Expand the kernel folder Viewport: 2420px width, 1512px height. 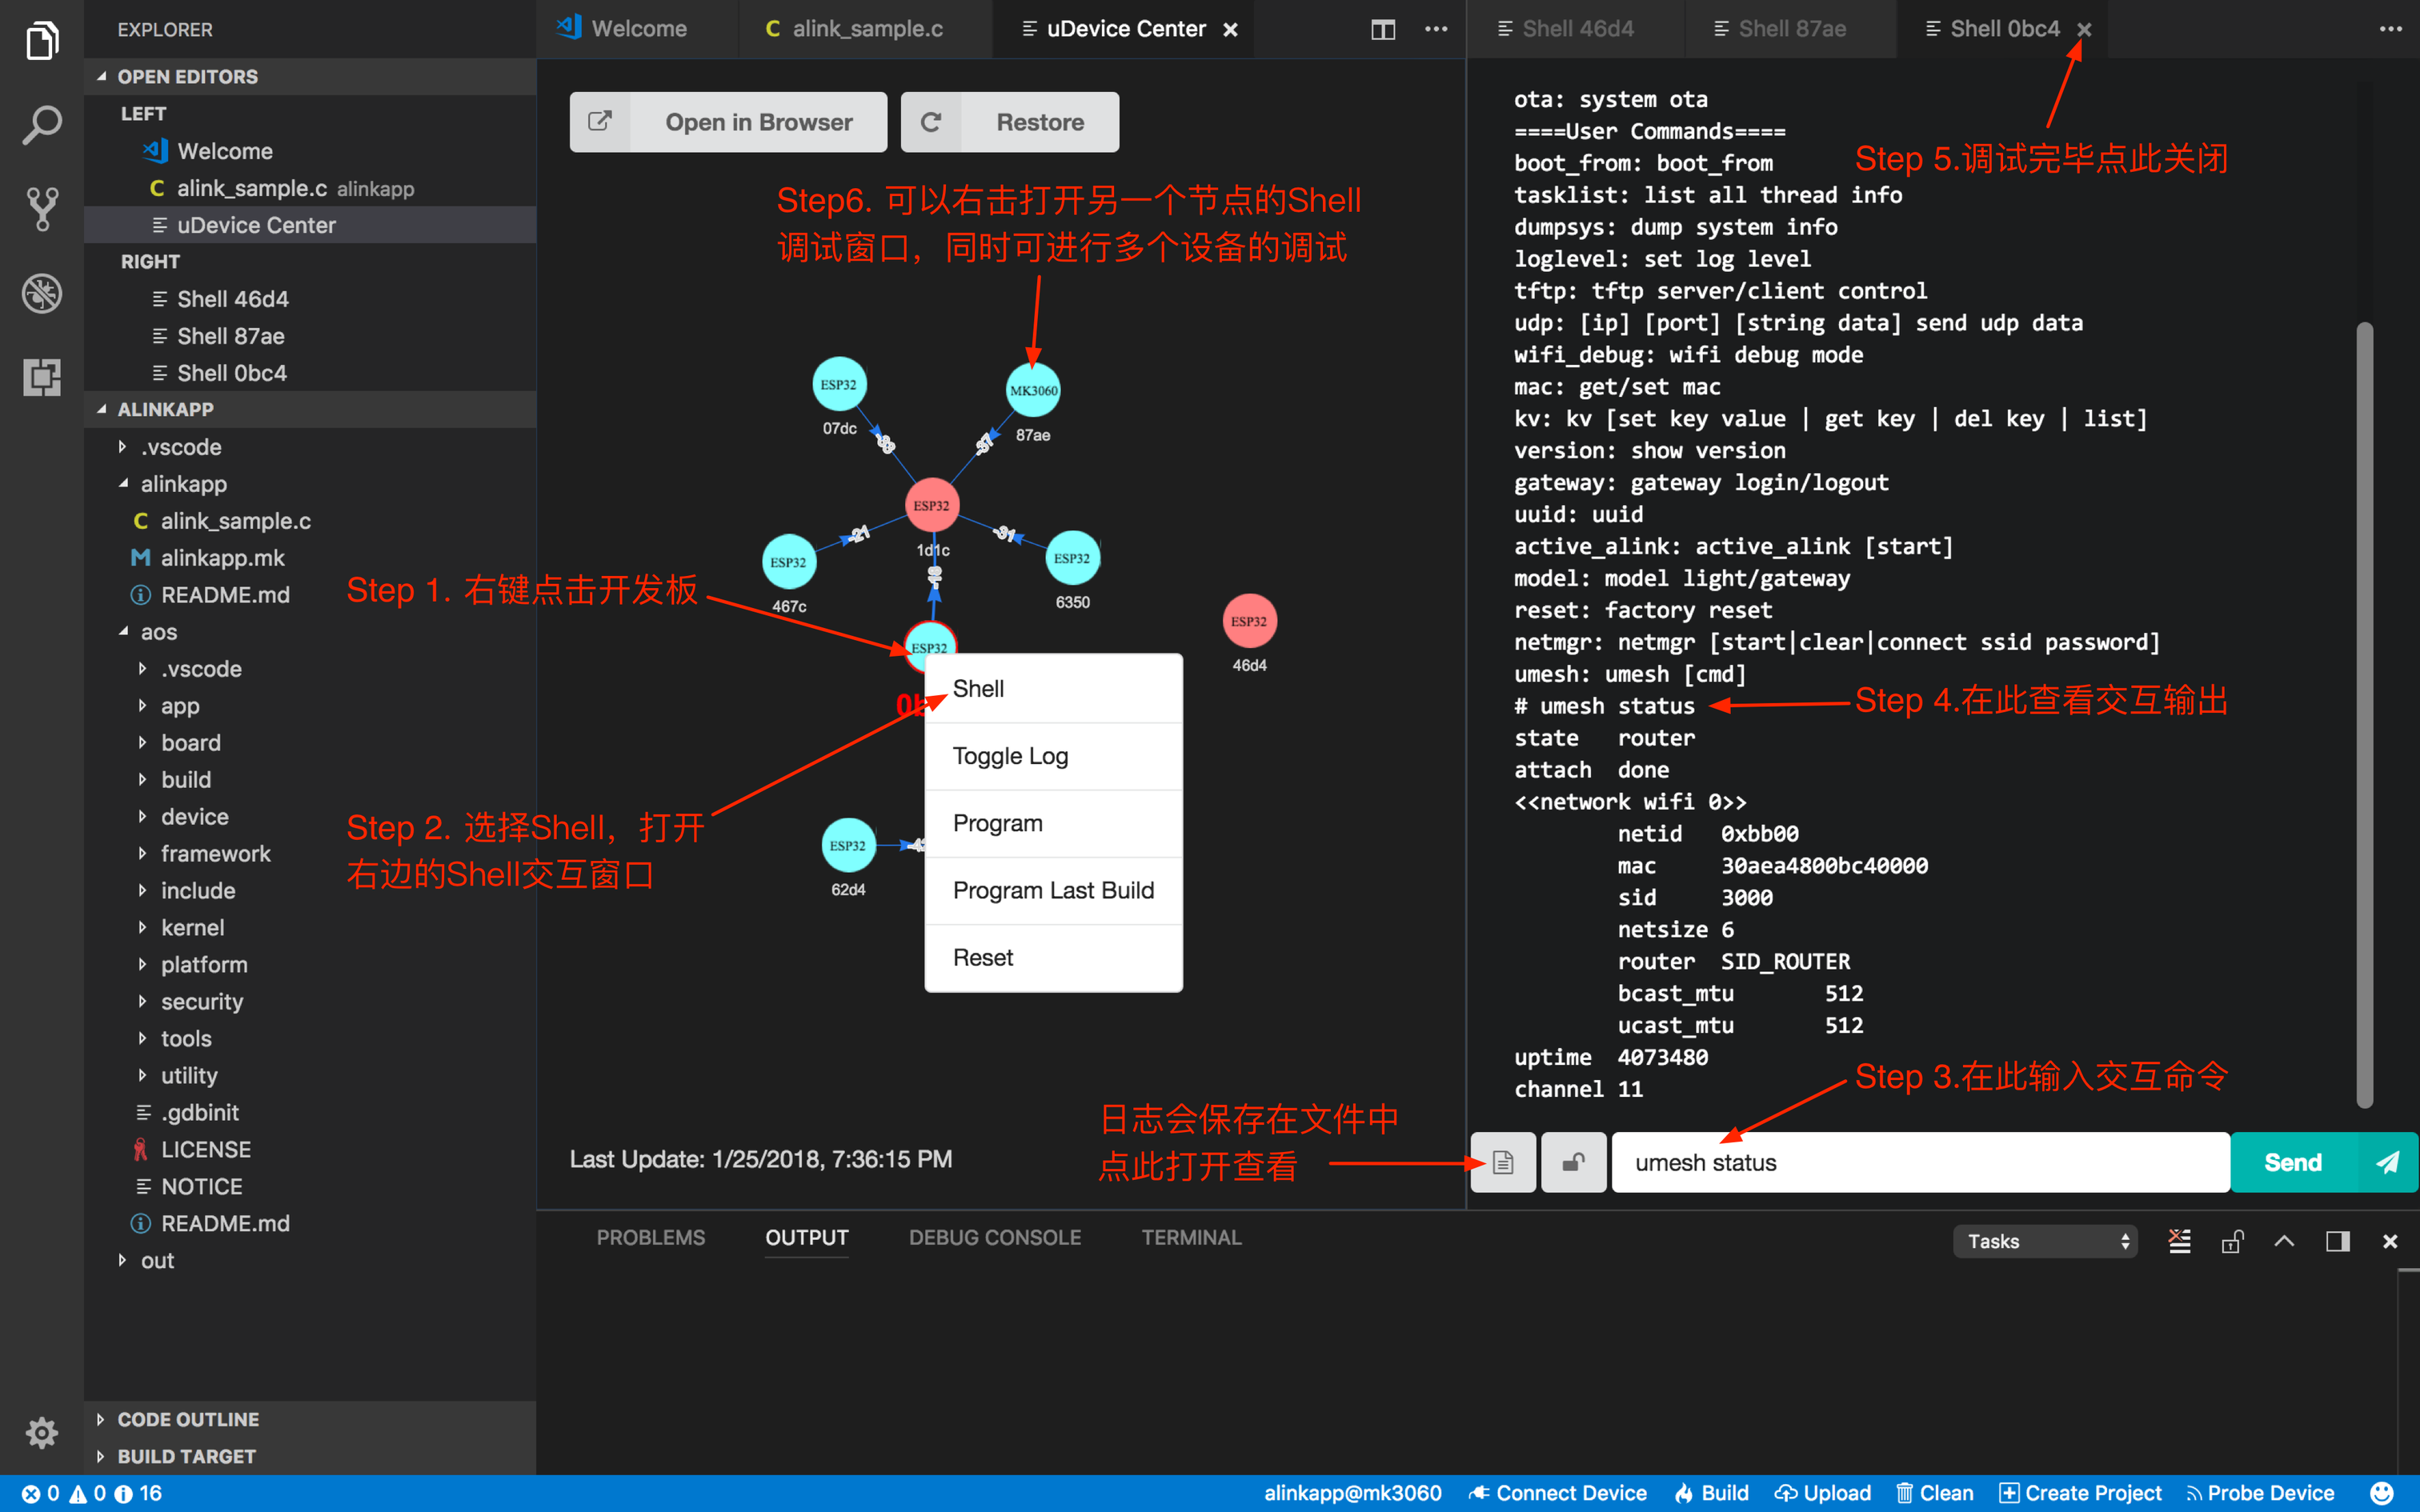(x=192, y=927)
